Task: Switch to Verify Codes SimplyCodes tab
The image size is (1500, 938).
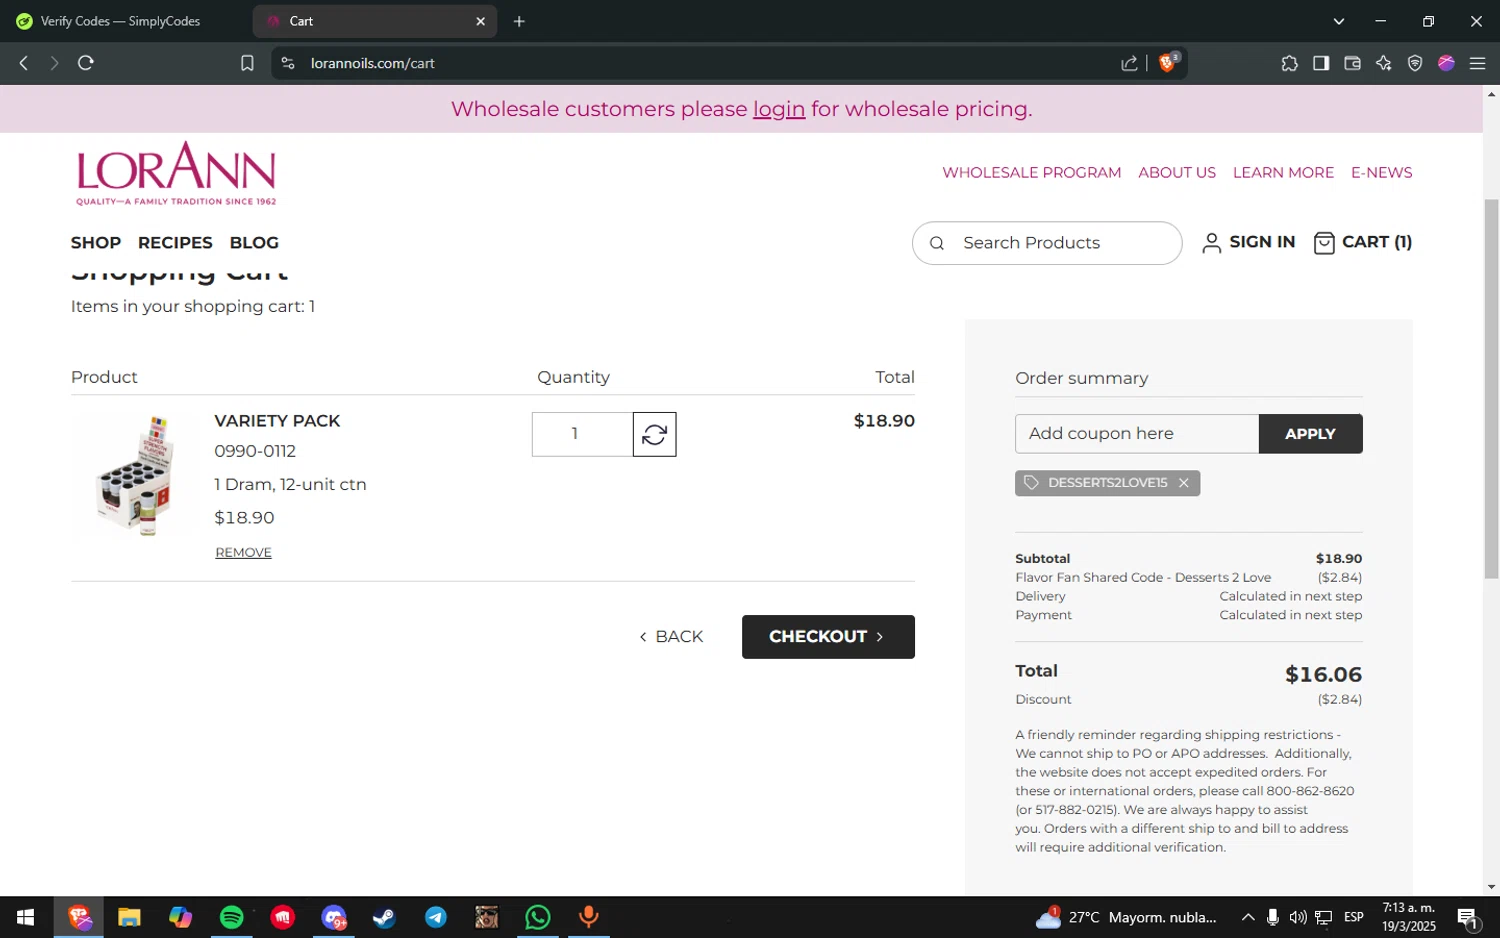Action: click(122, 21)
